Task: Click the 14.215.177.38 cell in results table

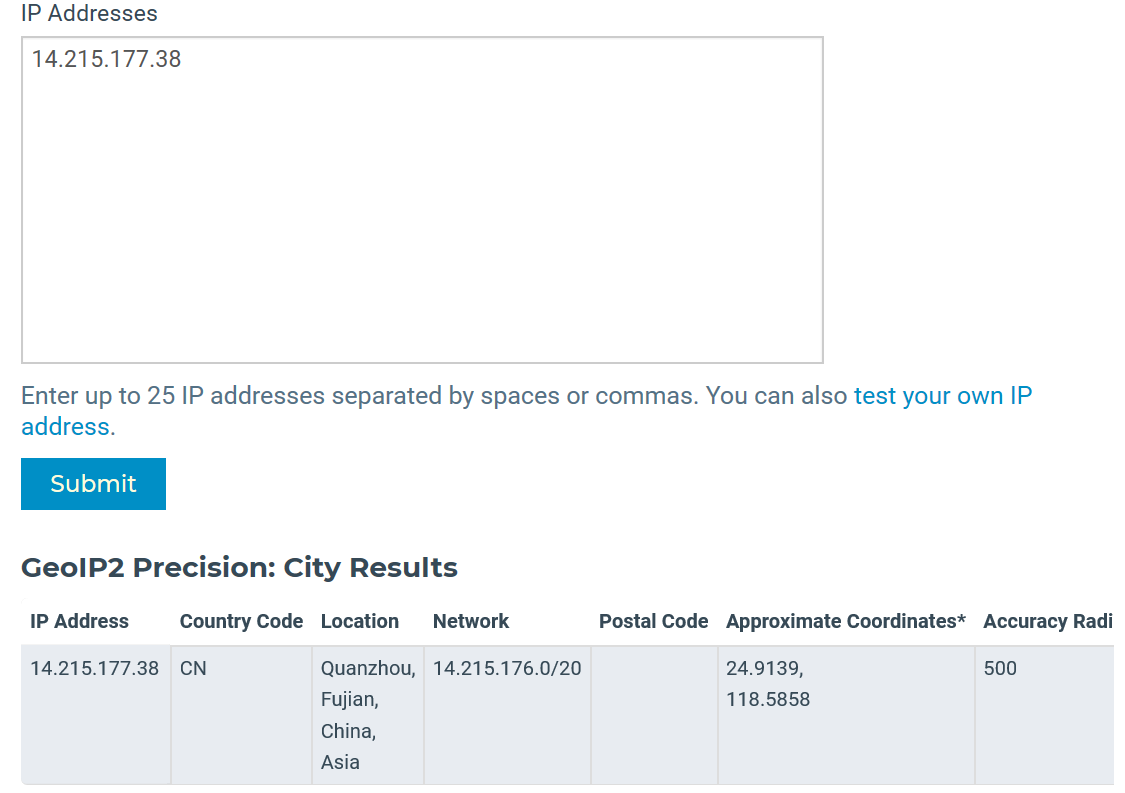Action: point(94,668)
